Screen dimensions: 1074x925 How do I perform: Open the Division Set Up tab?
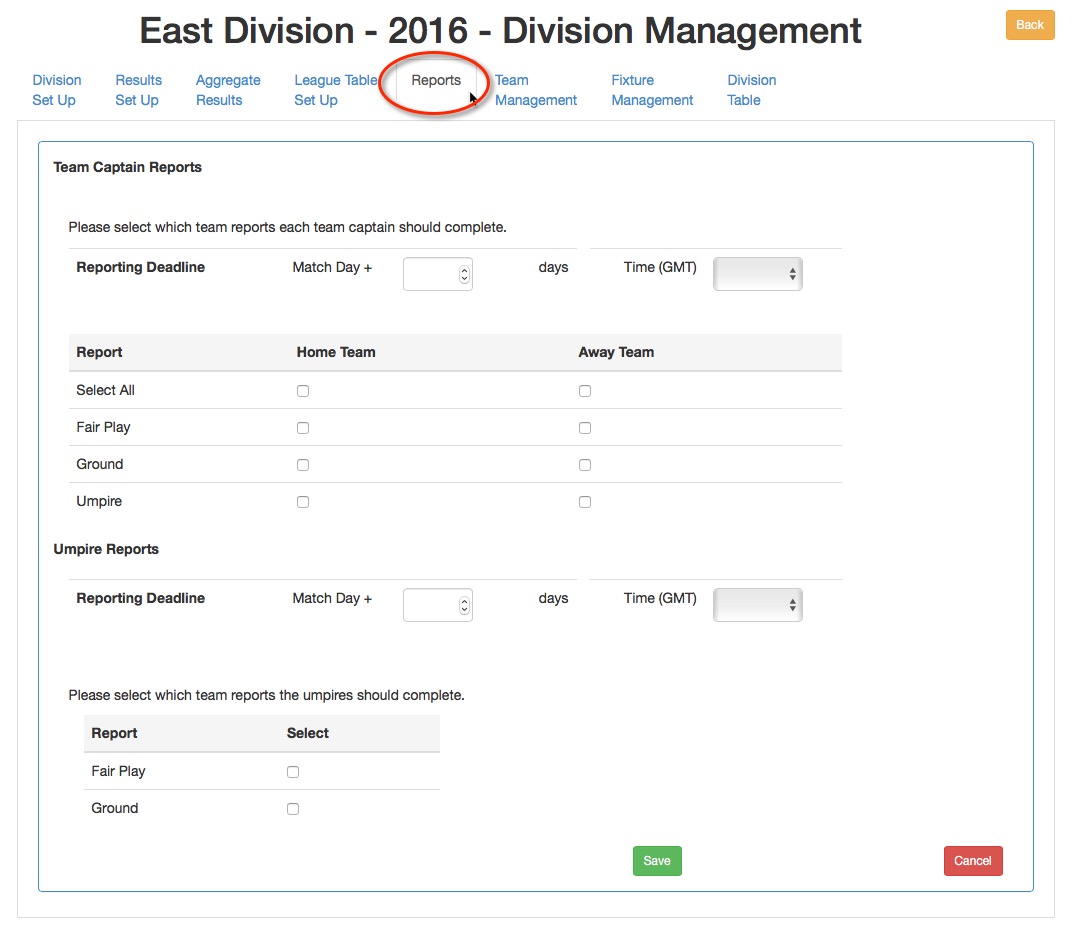pyautogui.click(x=57, y=90)
